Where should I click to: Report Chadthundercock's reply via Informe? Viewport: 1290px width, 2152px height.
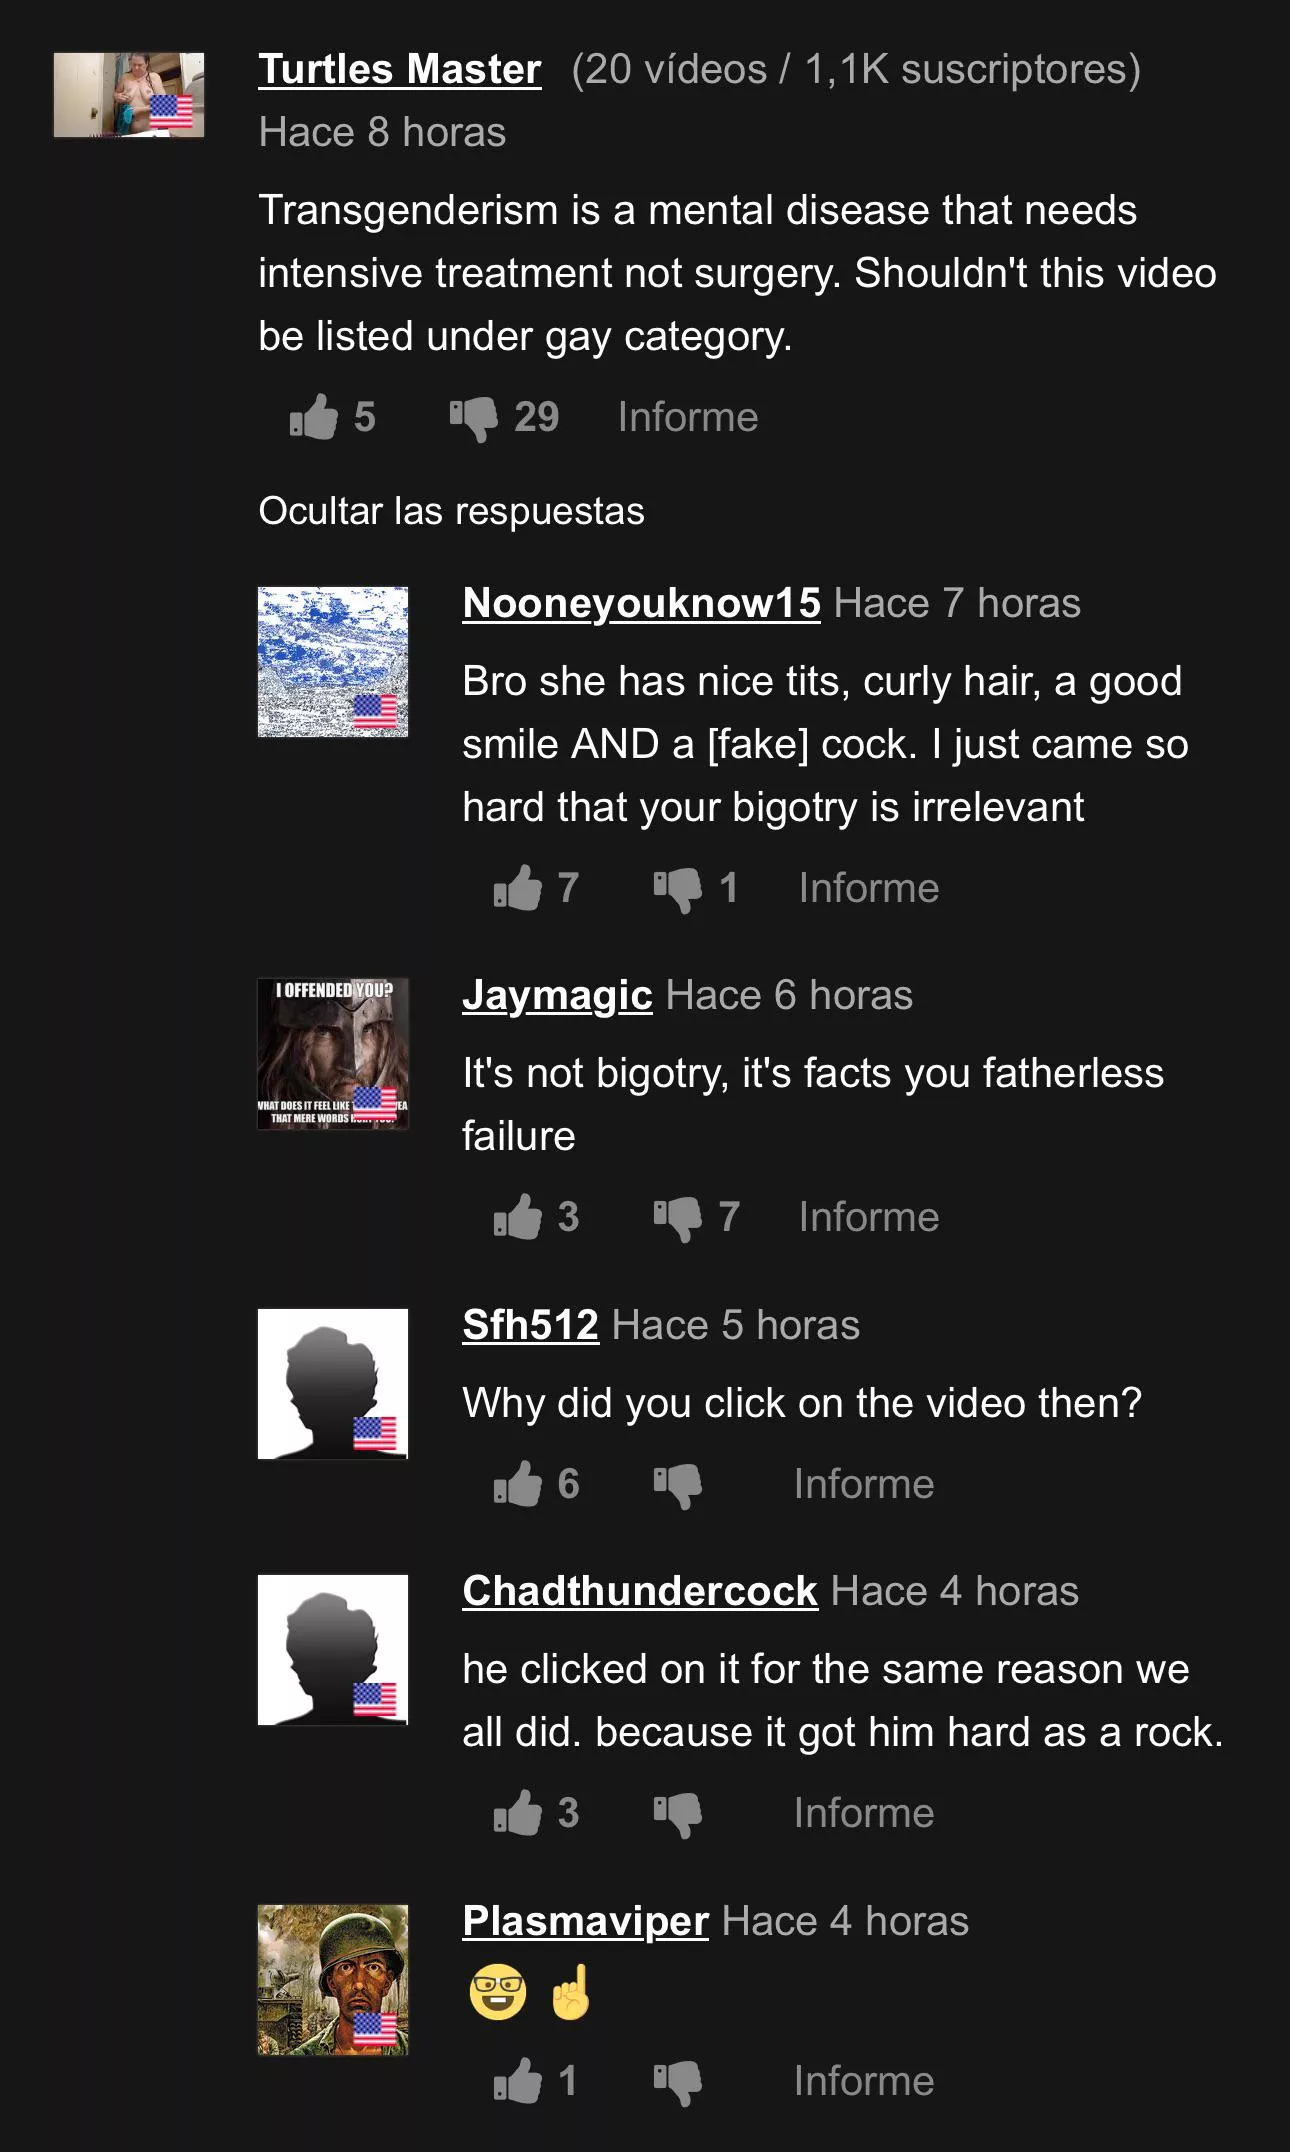pyautogui.click(x=864, y=1813)
